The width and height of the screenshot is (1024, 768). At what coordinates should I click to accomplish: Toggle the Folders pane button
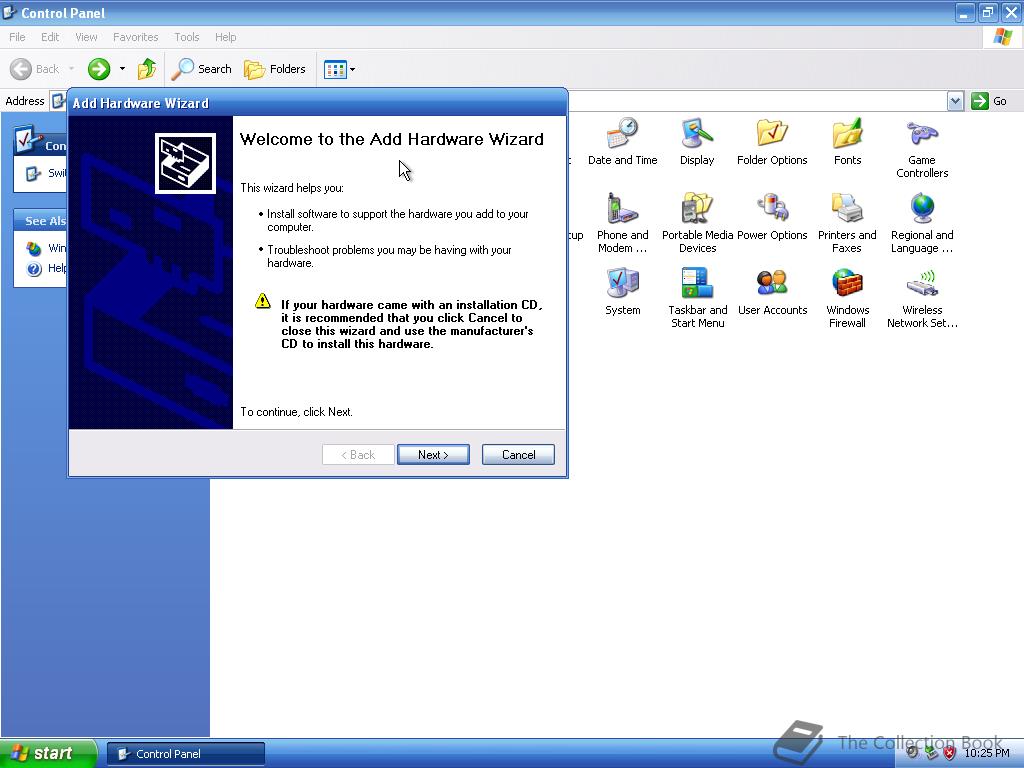[274, 69]
